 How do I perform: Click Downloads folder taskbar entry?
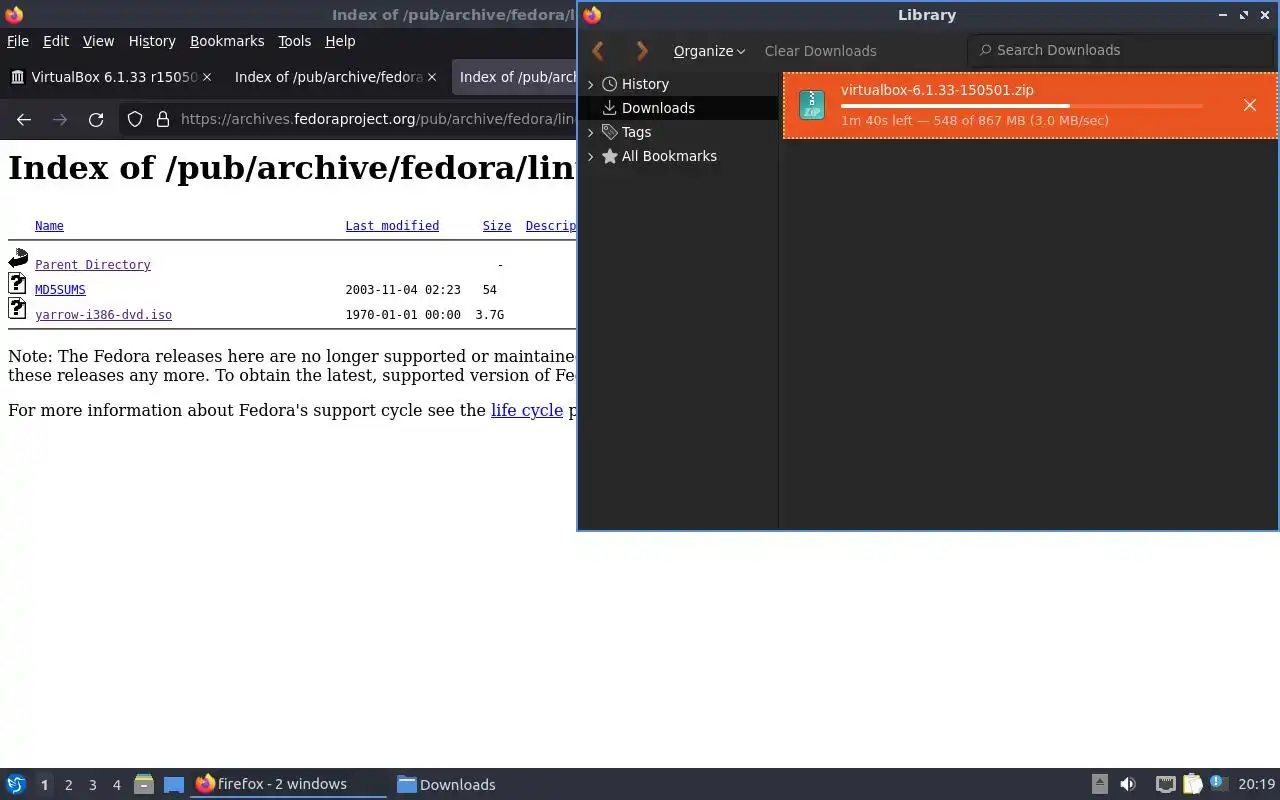tap(446, 785)
